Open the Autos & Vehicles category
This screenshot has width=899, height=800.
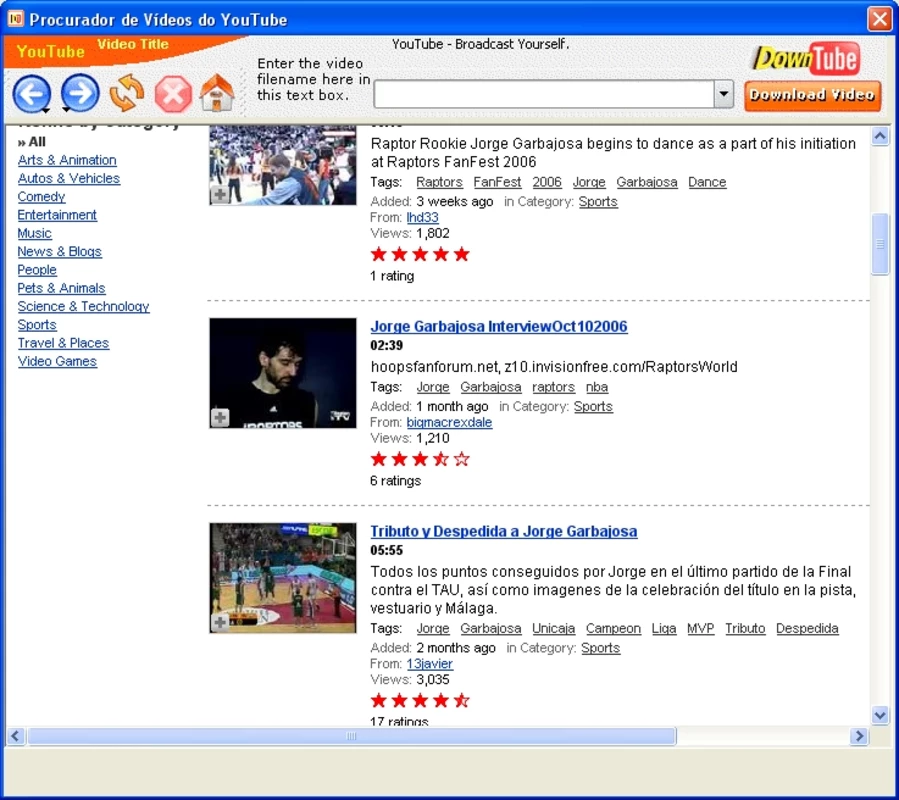tap(69, 178)
